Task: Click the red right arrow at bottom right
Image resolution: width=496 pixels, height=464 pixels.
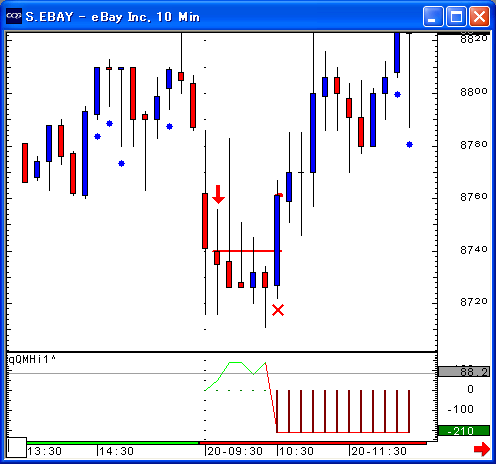Action: click(x=482, y=449)
